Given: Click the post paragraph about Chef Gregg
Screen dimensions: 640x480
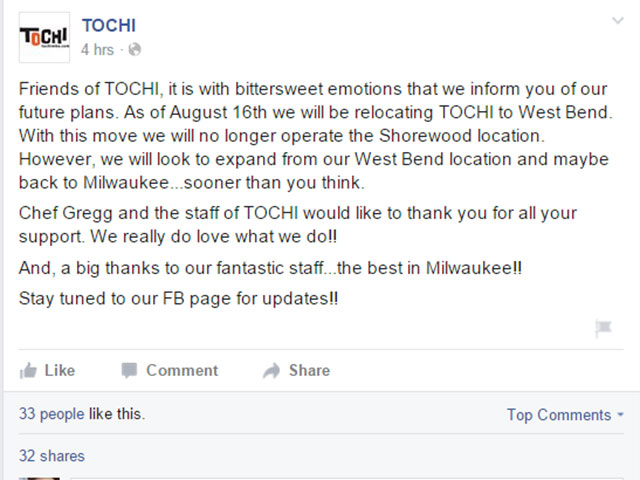Looking at the screenshot, I should [298, 225].
